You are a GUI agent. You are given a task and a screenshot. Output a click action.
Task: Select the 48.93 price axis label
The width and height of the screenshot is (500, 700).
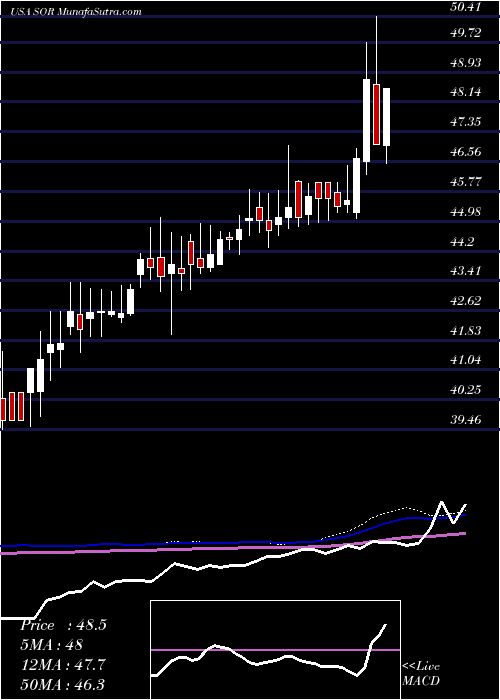[466, 62]
